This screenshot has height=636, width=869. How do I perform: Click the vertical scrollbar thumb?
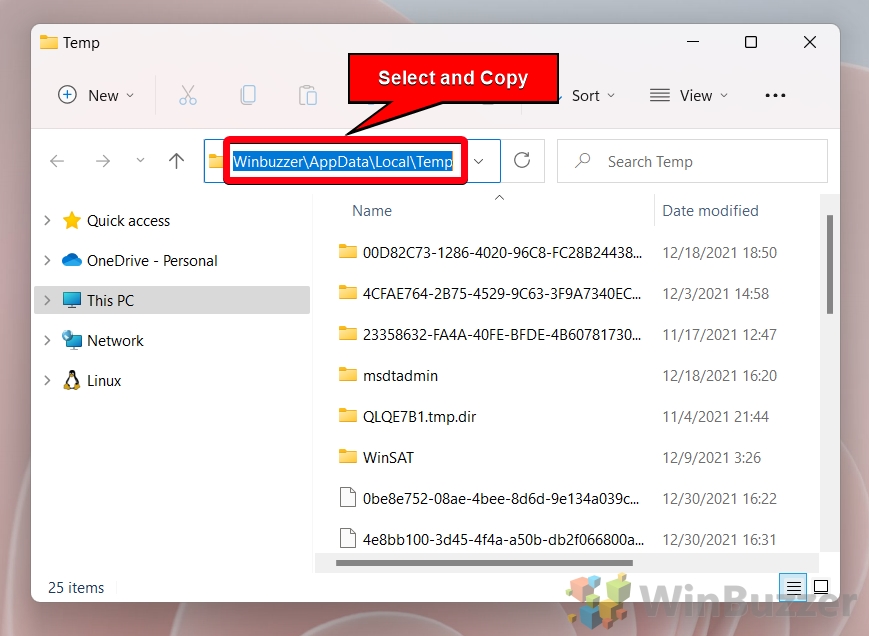tap(830, 264)
